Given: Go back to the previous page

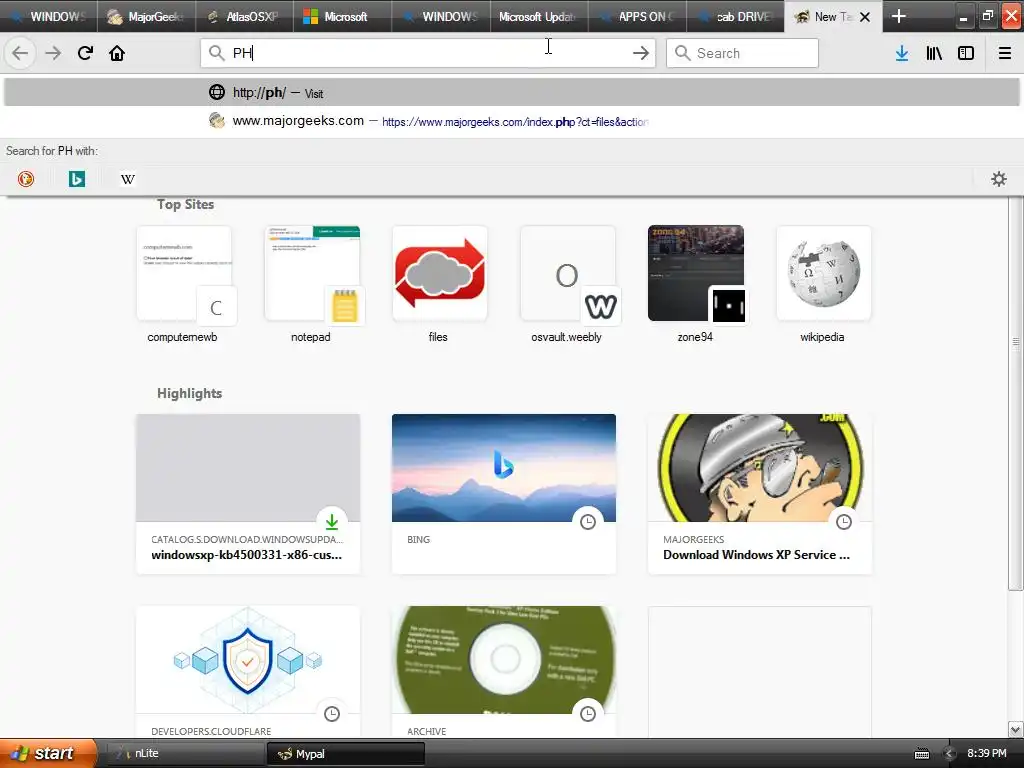Looking at the screenshot, I should [20, 53].
